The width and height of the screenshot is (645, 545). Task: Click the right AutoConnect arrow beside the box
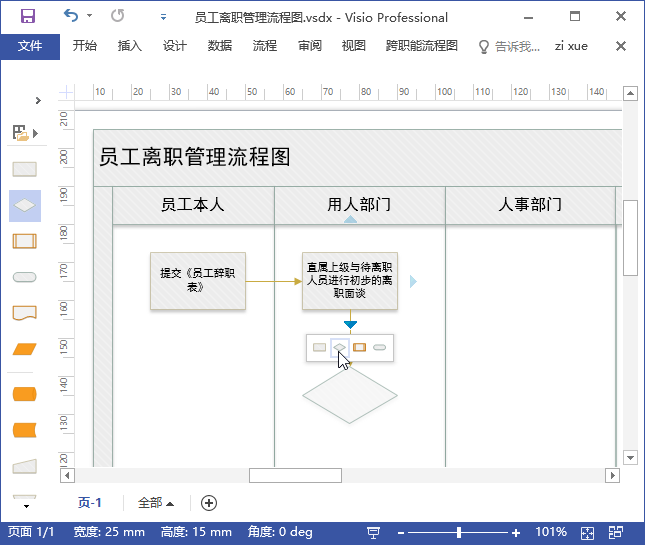413,281
